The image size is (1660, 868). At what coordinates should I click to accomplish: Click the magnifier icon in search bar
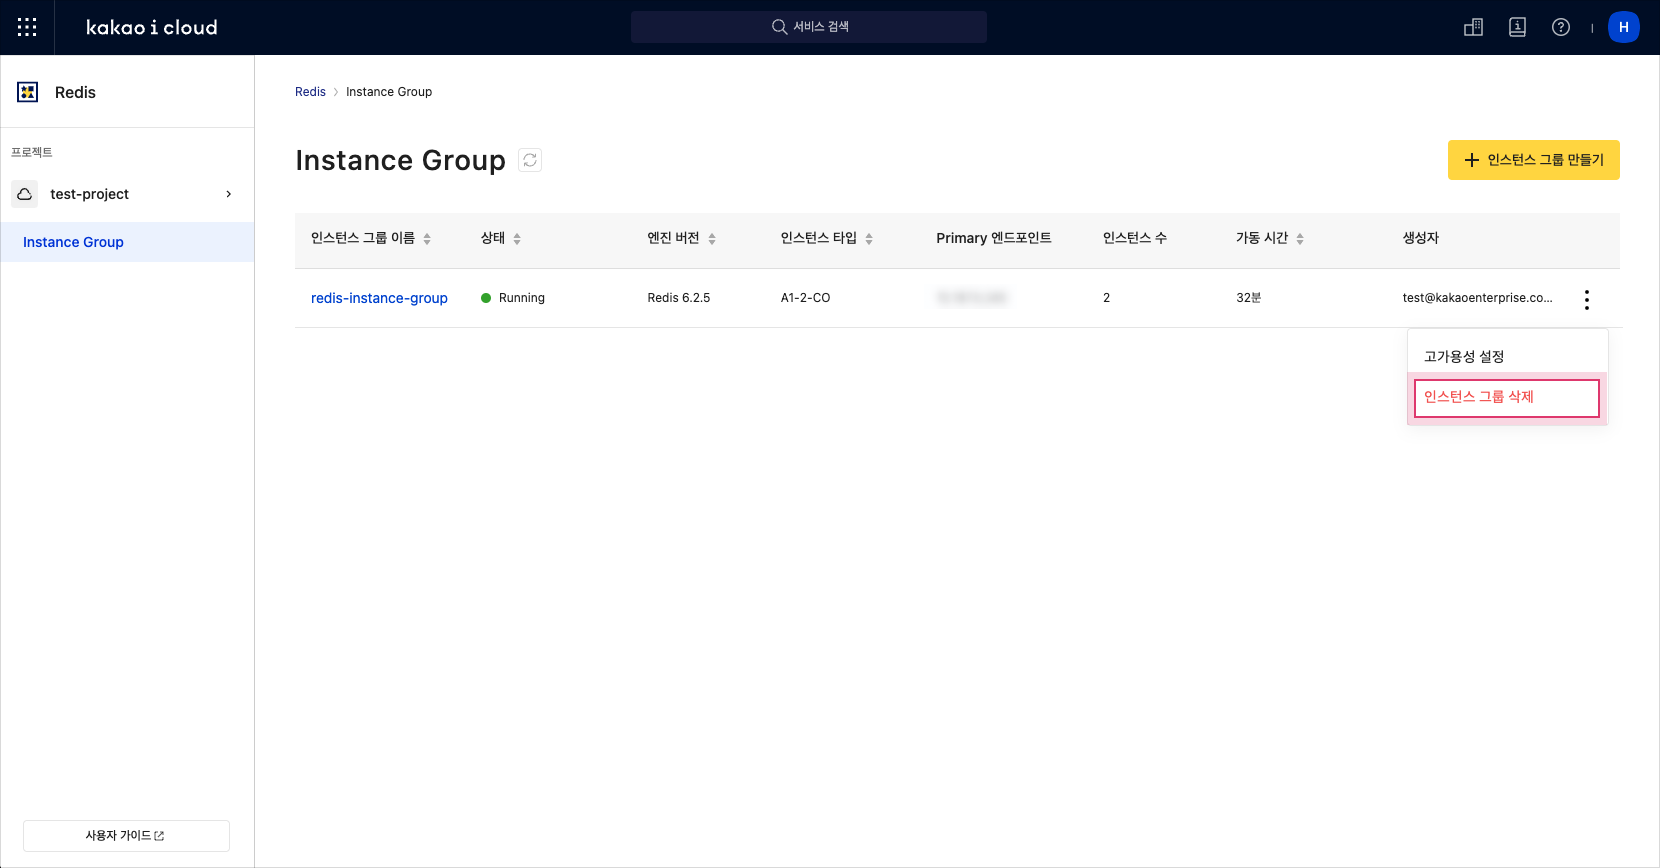click(x=779, y=27)
